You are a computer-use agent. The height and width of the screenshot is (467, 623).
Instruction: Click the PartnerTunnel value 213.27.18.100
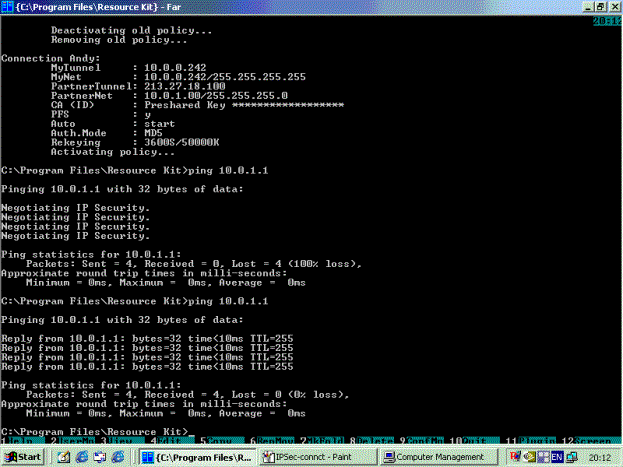coord(184,86)
